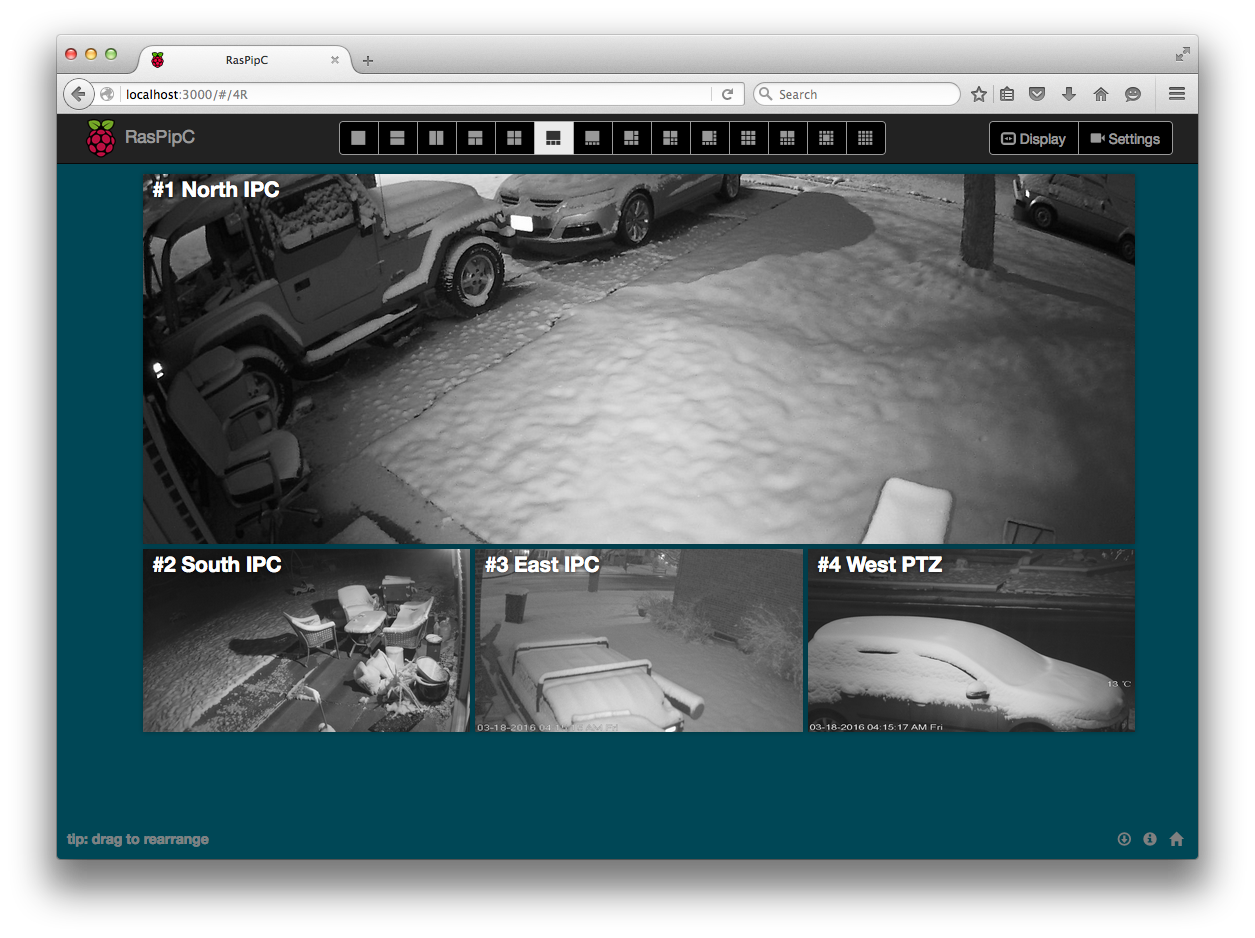Bookmark this page with the star icon

[978, 94]
